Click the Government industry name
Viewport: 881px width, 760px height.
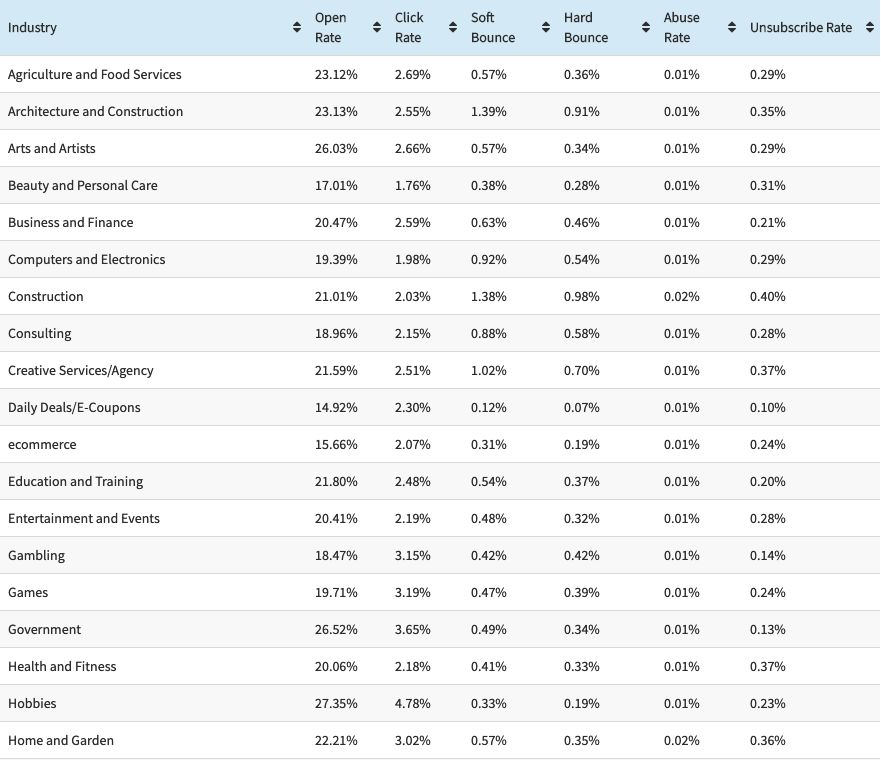click(x=45, y=630)
